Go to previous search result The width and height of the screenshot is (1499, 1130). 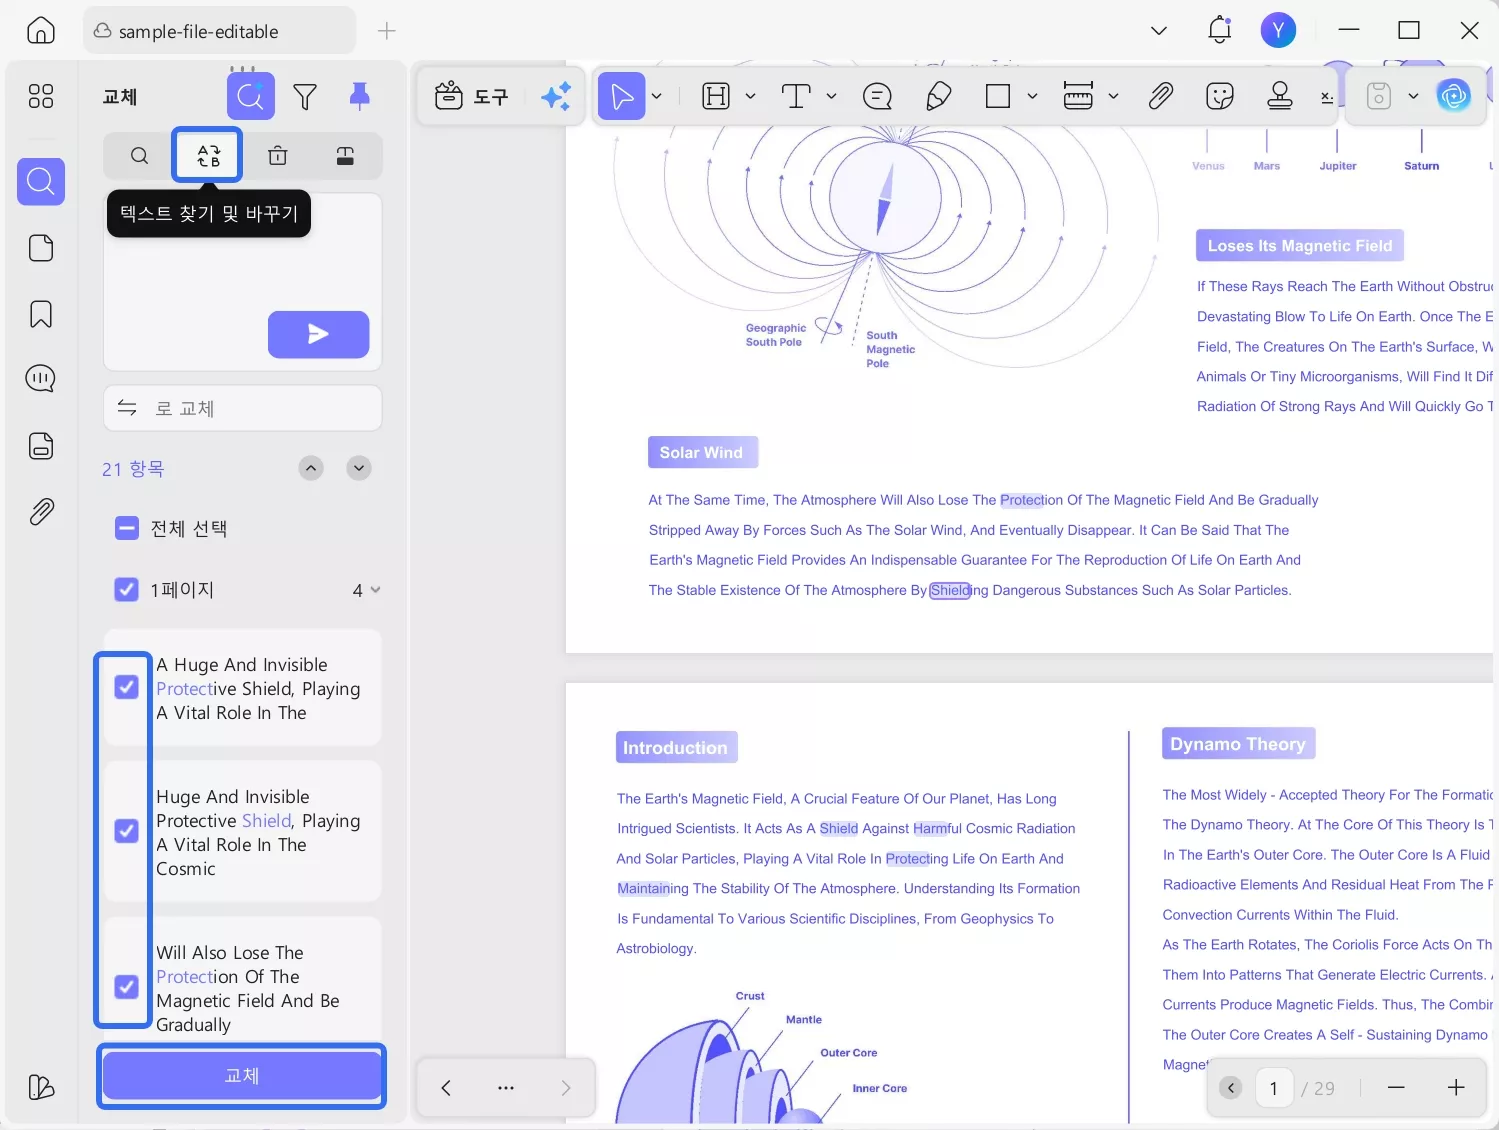[312, 468]
